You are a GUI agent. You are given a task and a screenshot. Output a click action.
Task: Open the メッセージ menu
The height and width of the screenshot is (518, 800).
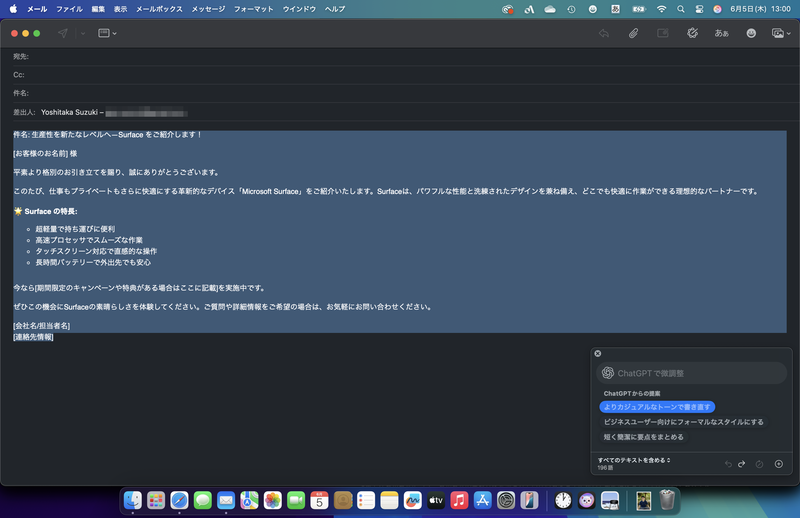[x=208, y=9]
